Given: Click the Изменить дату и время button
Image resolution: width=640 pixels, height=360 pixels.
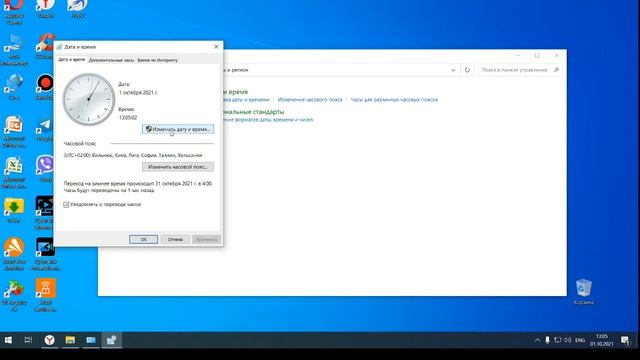Looking at the screenshot, I should click(178, 129).
